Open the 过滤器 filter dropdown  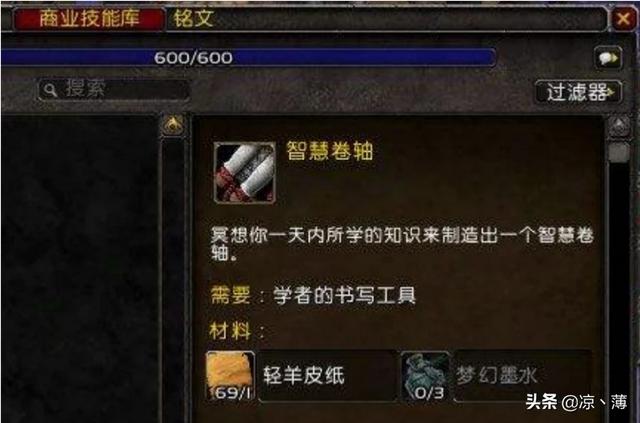point(578,92)
